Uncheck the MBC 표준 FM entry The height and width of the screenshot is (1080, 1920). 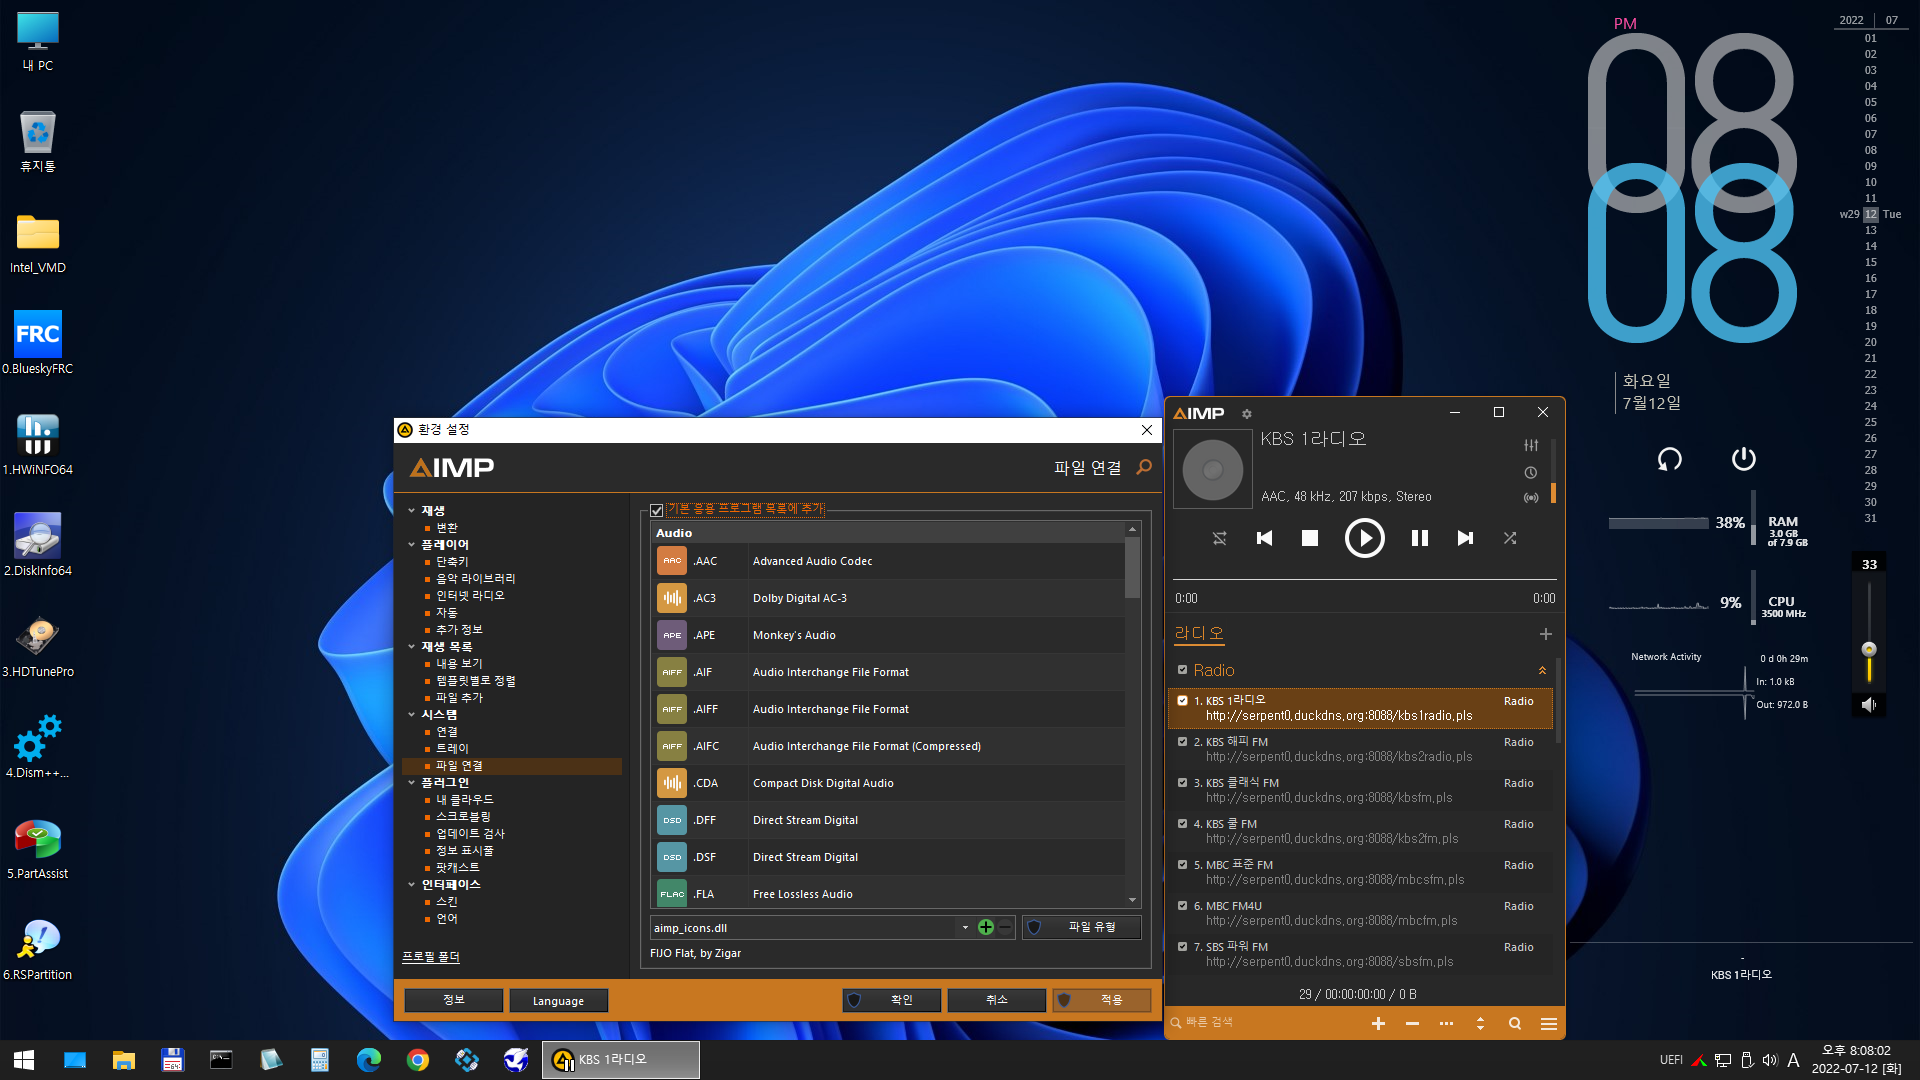(1182, 865)
